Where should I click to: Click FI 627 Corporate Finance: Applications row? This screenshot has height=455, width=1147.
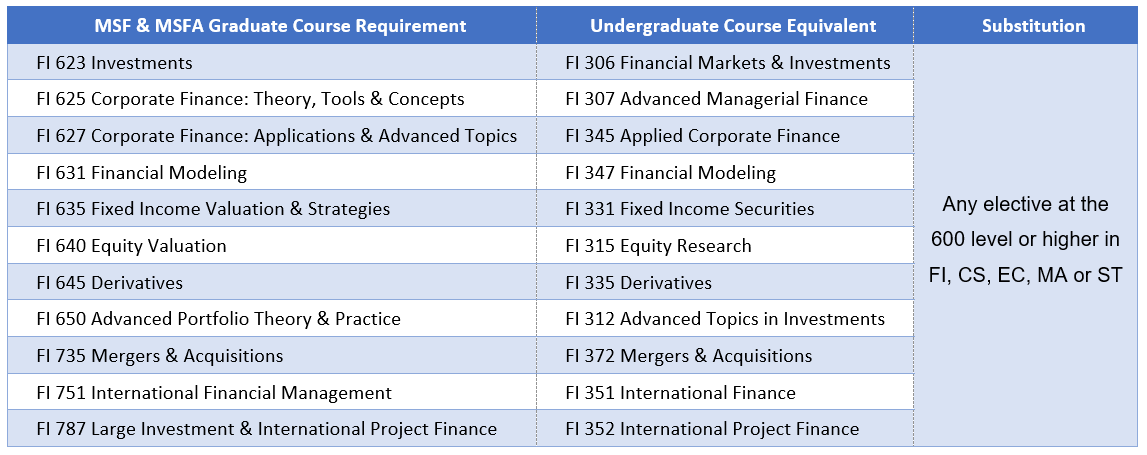(271, 135)
